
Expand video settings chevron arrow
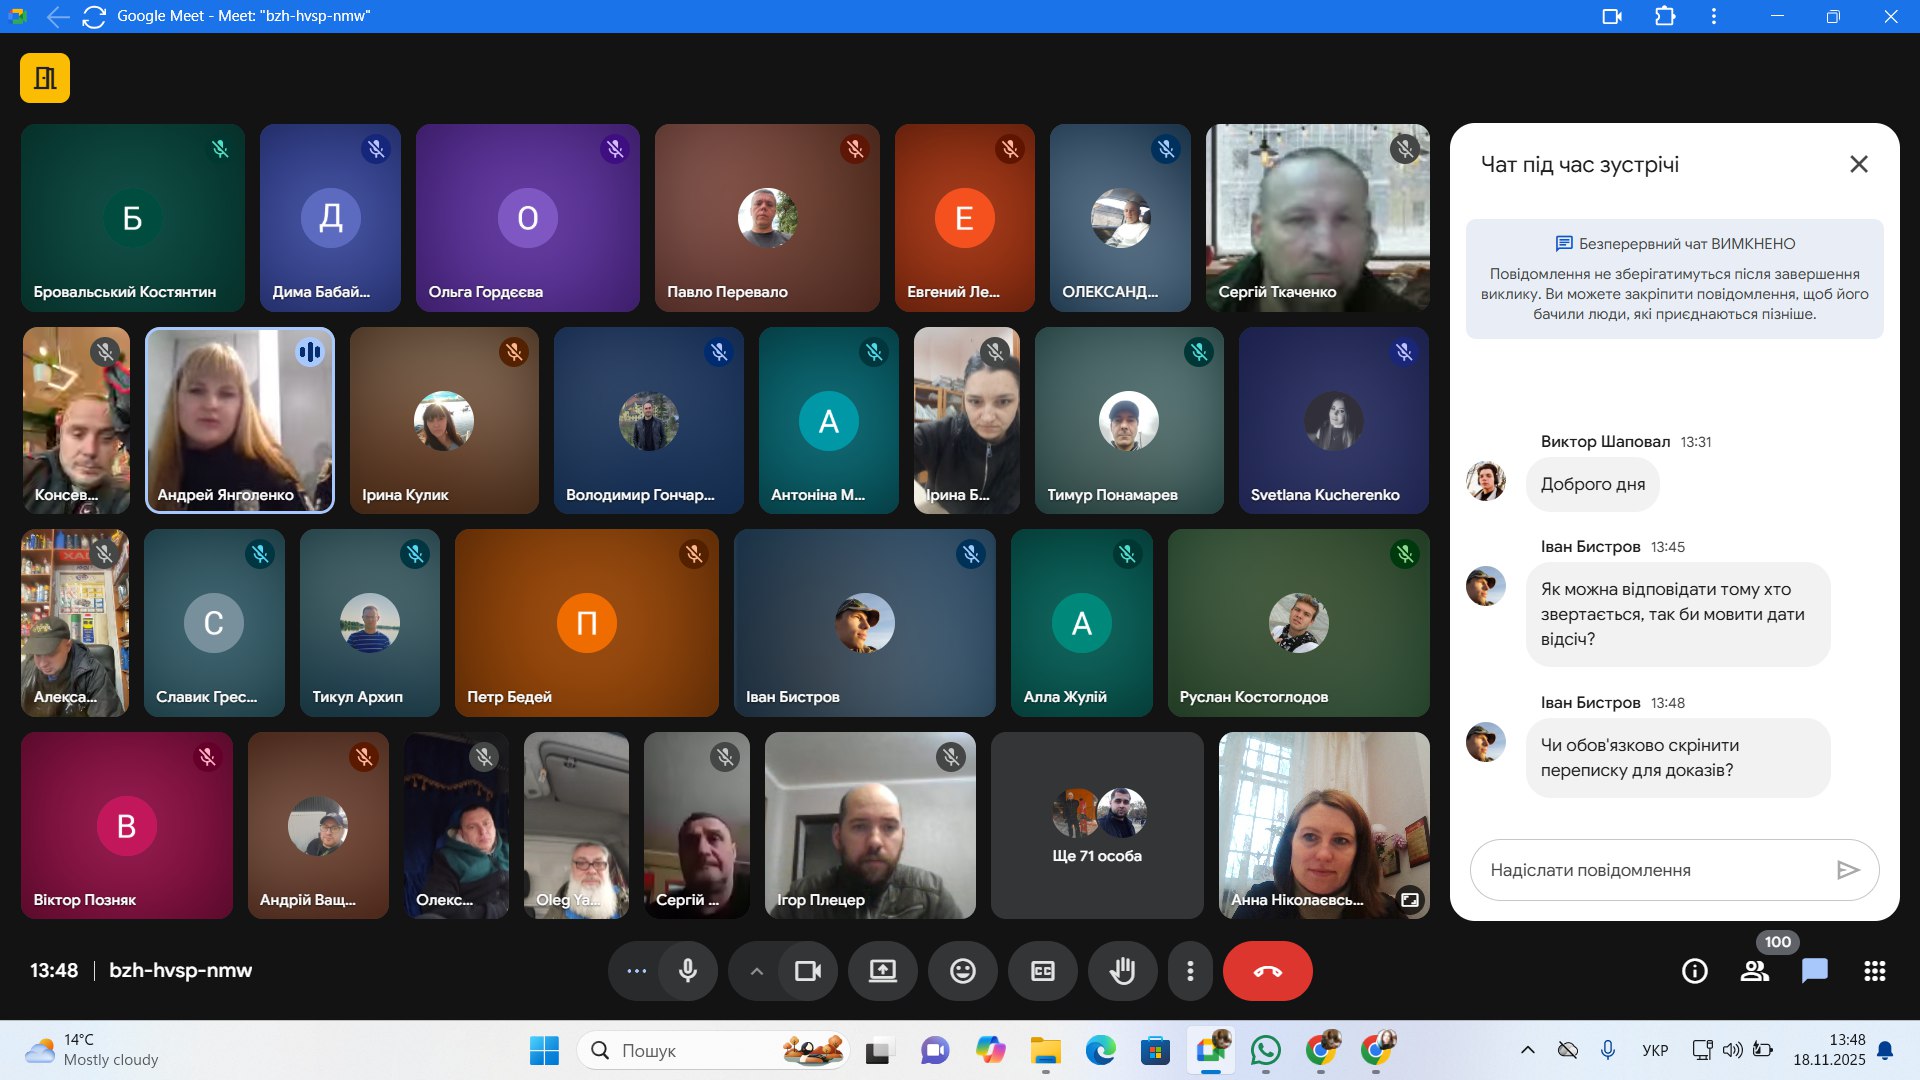click(x=757, y=971)
